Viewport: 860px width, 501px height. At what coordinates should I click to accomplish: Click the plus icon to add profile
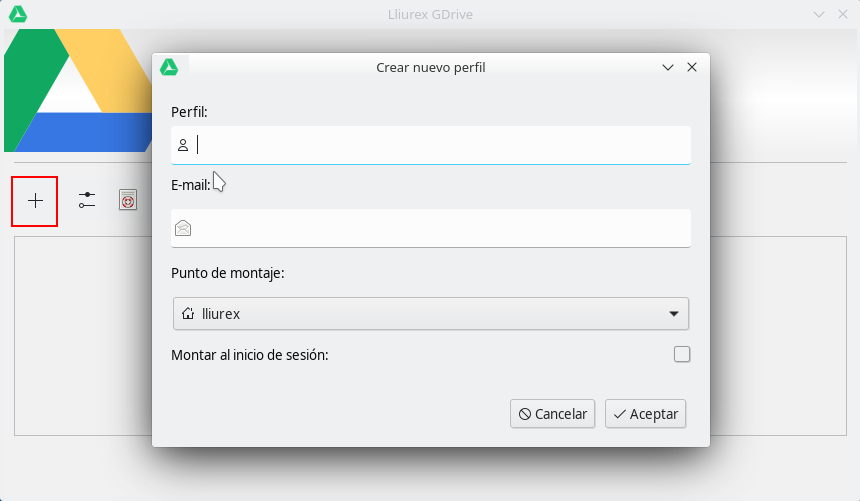(x=35, y=201)
